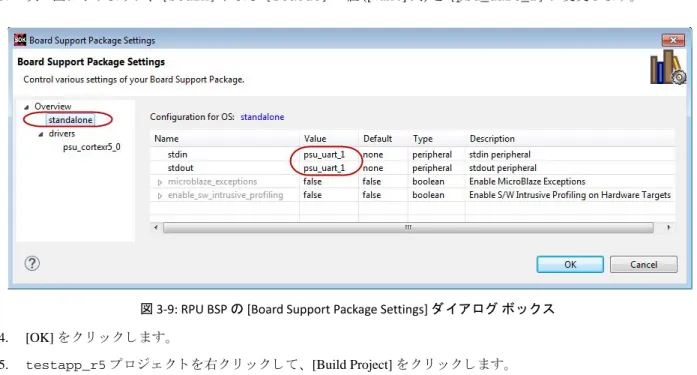Click the stdin peripheral description cell
Screen dimensions: 697x375
click(x=500, y=155)
